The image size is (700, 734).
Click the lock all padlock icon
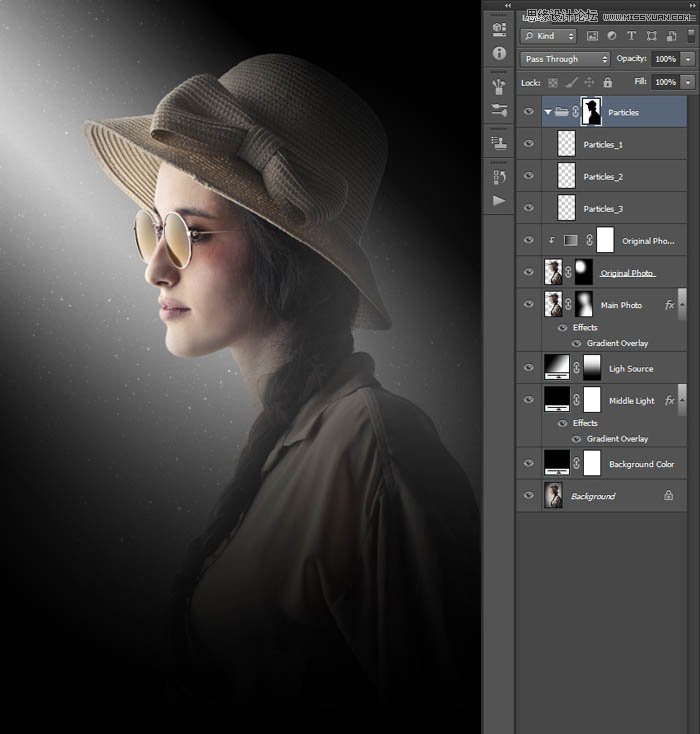click(x=606, y=82)
